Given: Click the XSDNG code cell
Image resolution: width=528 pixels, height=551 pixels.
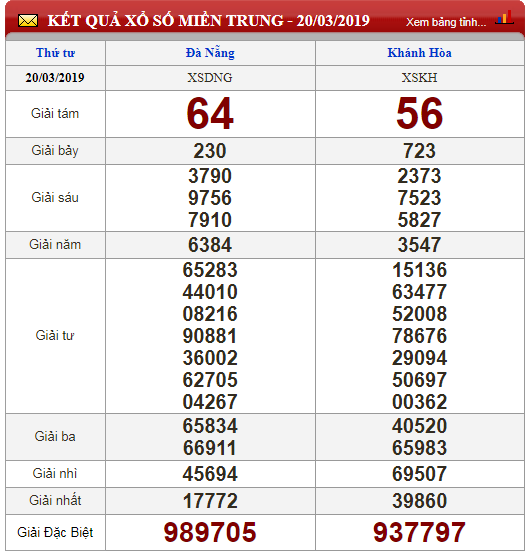Looking at the screenshot, I should (210, 78).
